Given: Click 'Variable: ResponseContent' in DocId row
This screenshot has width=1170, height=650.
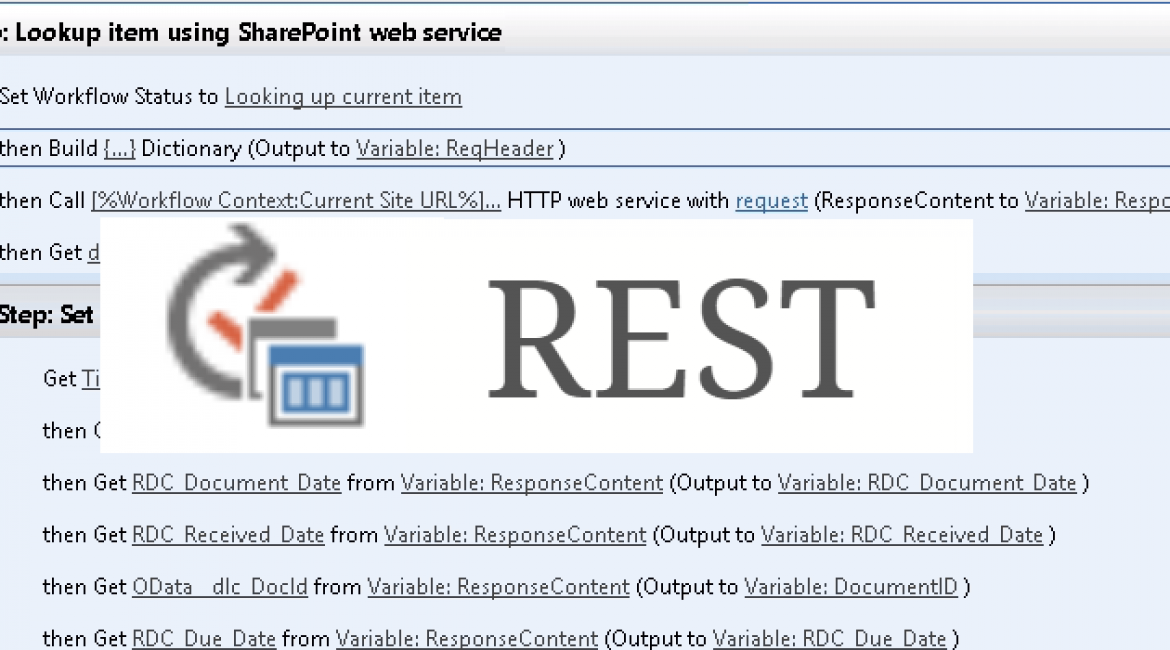Looking at the screenshot, I should pyautogui.click(x=498, y=587).
